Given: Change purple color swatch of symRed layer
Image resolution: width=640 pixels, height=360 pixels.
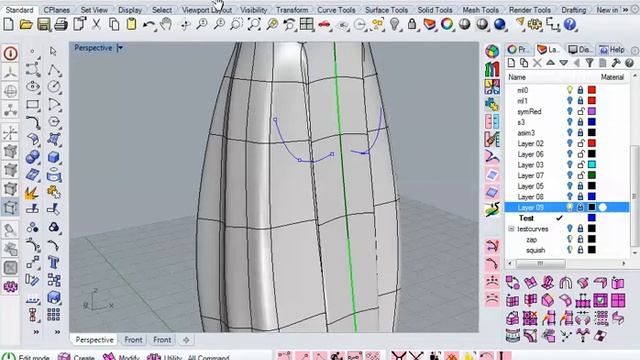Looking at the screenshot, I should point(591,111).
